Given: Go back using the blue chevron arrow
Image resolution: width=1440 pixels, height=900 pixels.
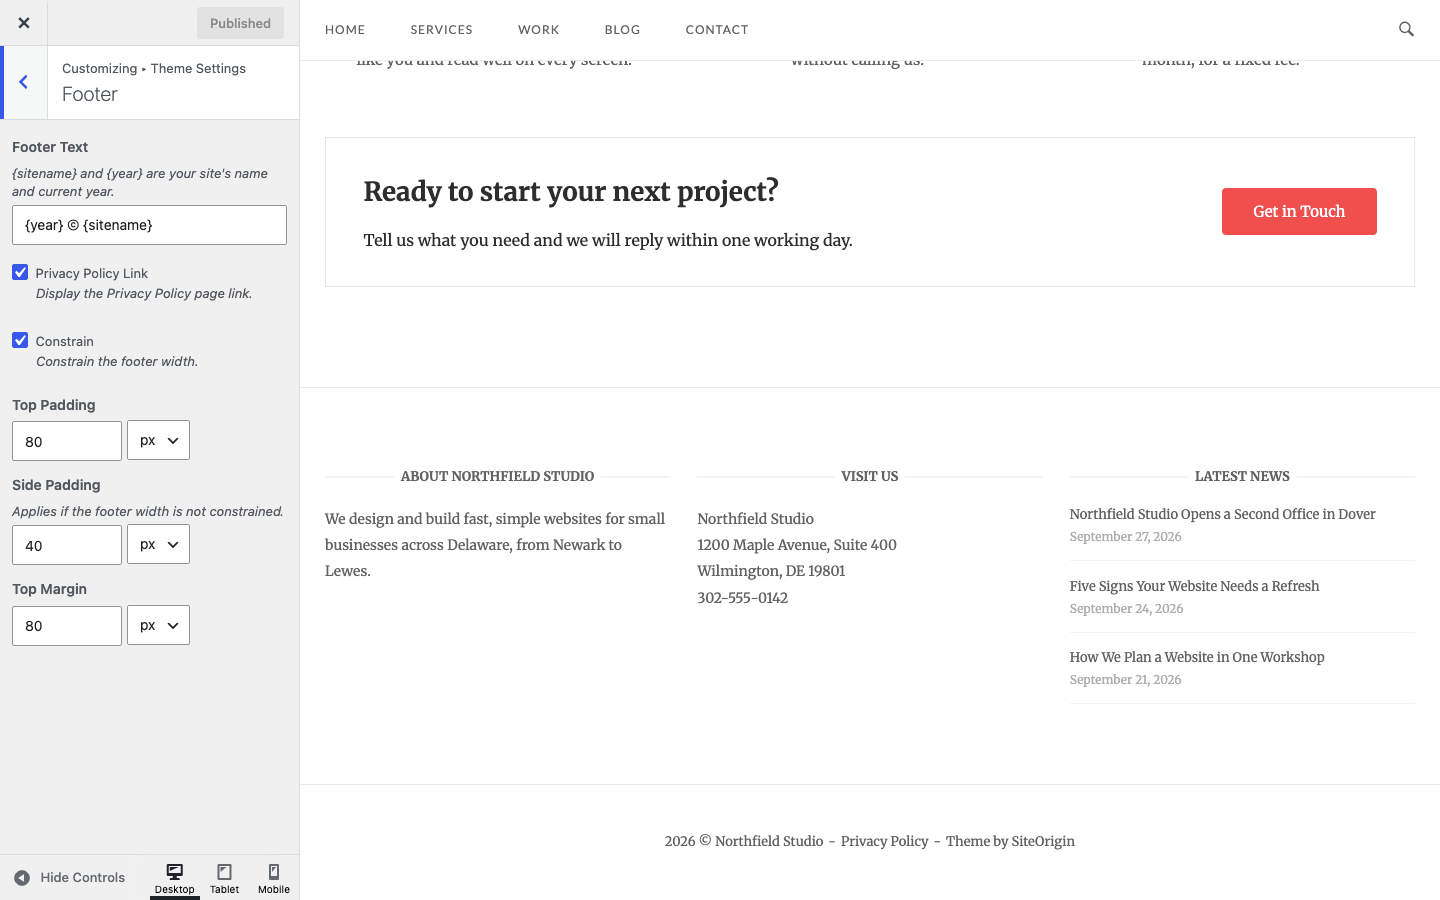Looking at the screenshot, I should pyautogui.click(x=23, y=82).
